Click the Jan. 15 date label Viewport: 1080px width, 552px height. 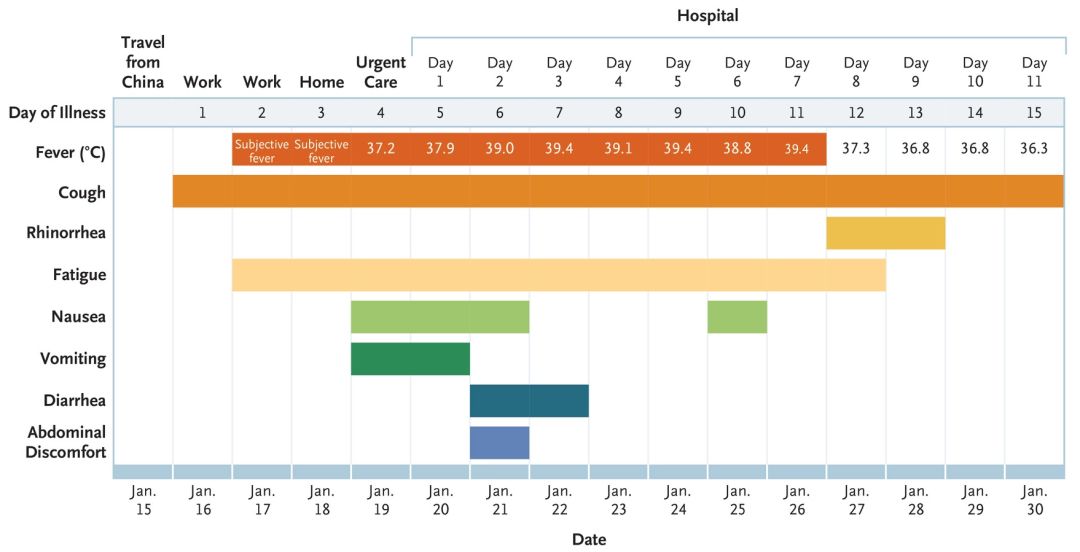[x=143, y=500]
